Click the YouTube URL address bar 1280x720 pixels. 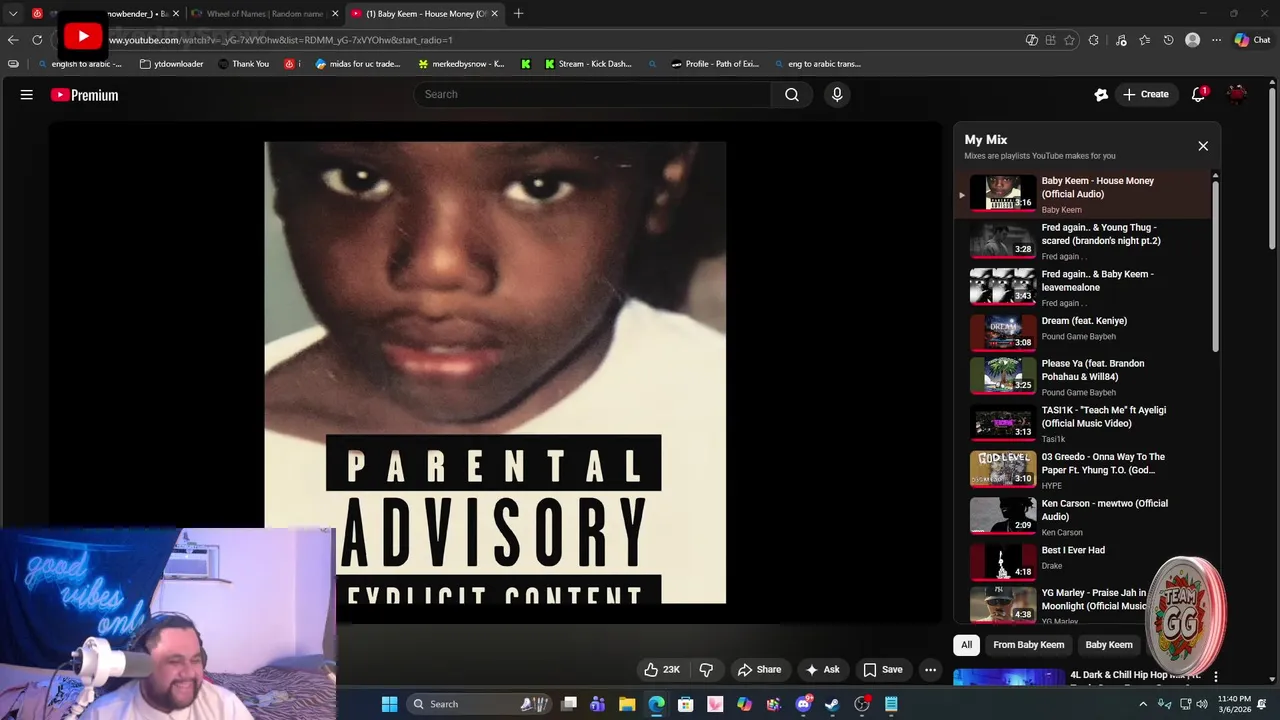click(x=540, y=40)
